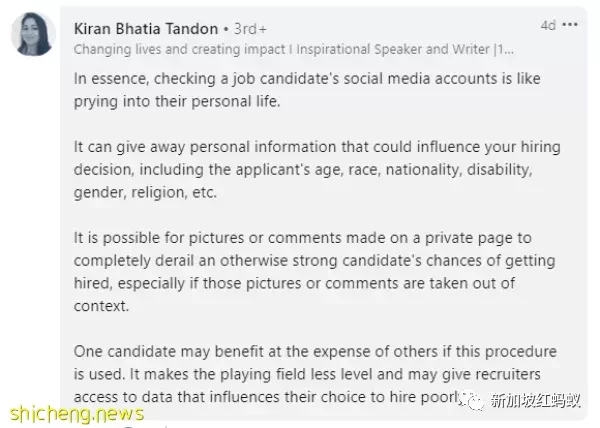Click the line 'prying into their personal life.'
The width and height of the screenshot is (600, 428).
pyautogui.click(x=177, y=101)
